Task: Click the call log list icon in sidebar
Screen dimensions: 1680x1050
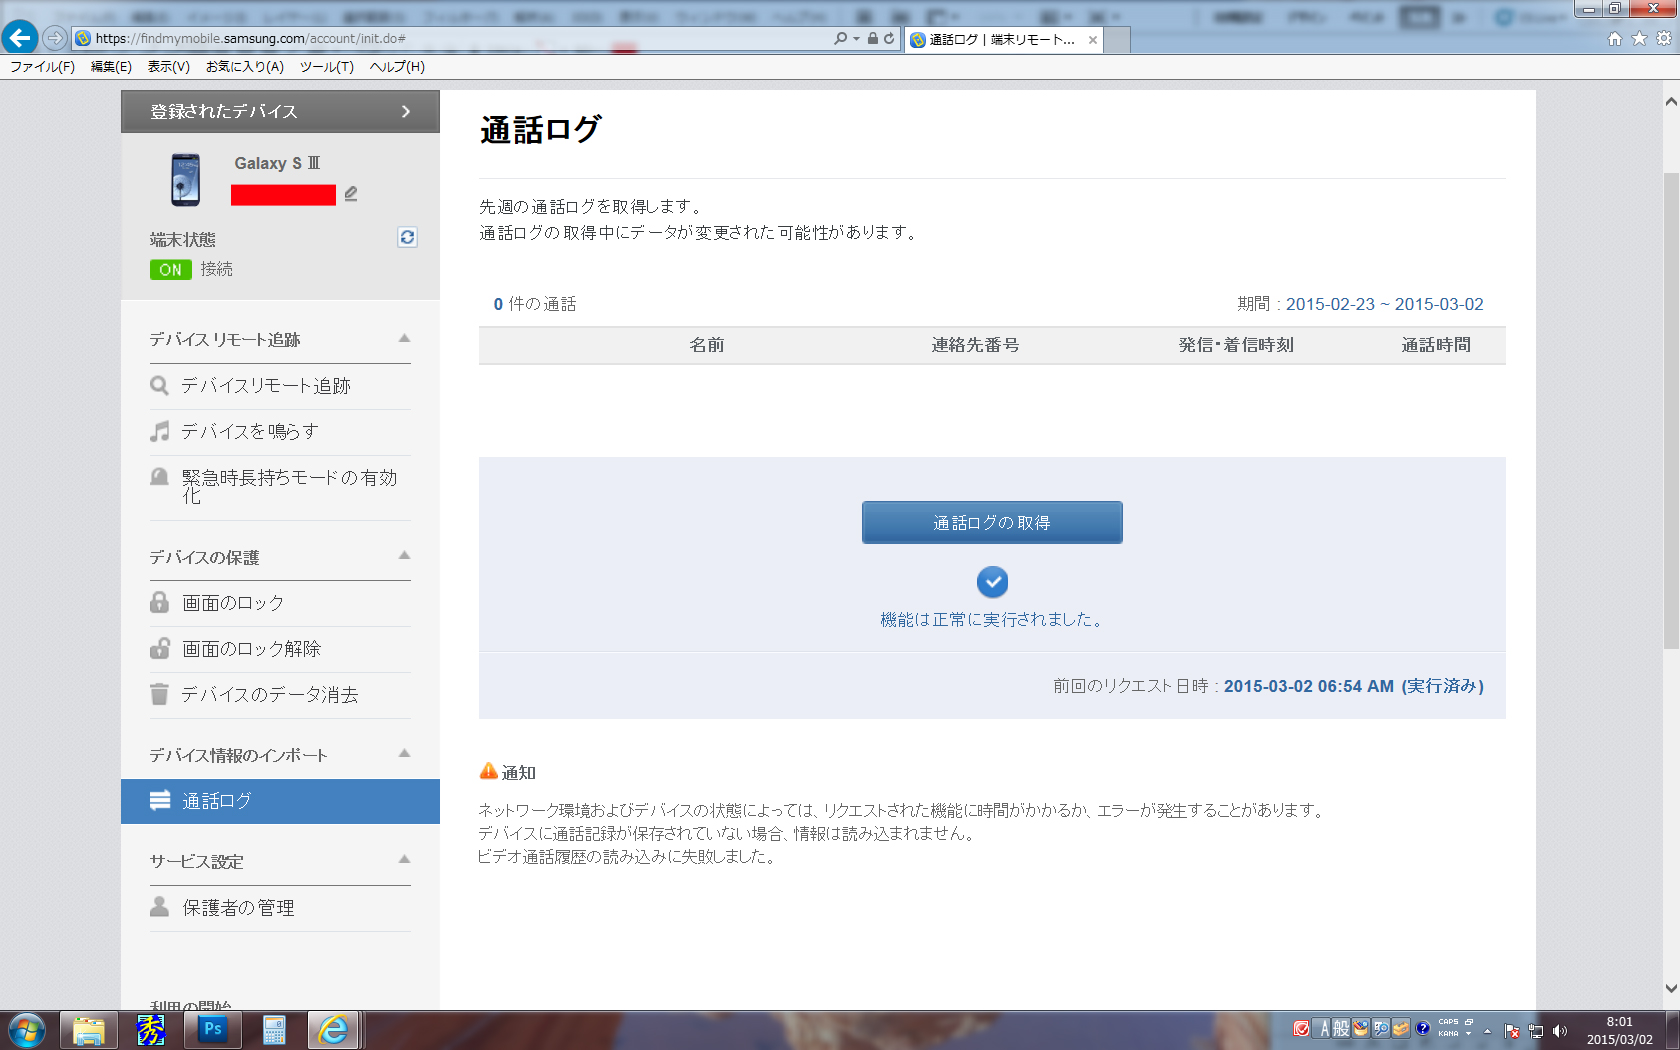Action: tap(160, 800)
